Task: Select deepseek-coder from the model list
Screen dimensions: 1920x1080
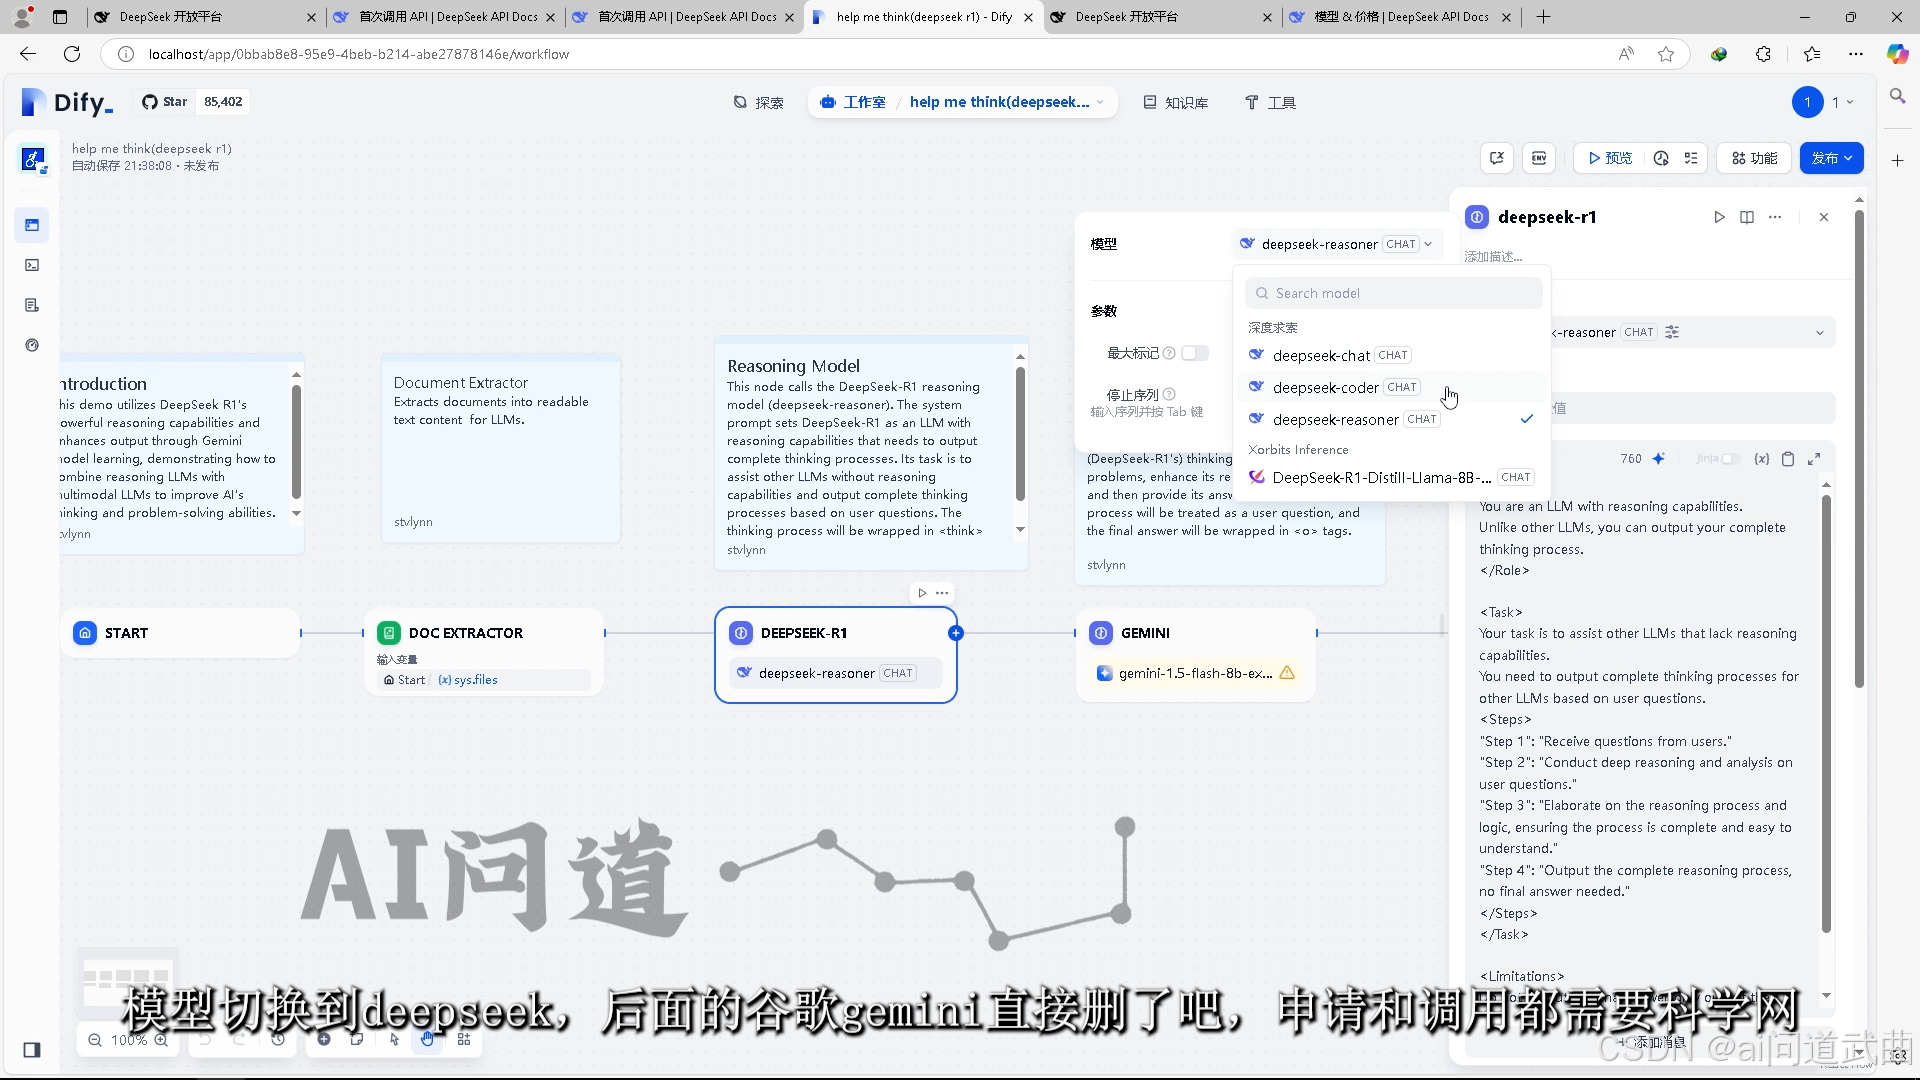Action: pos(1326,387)
